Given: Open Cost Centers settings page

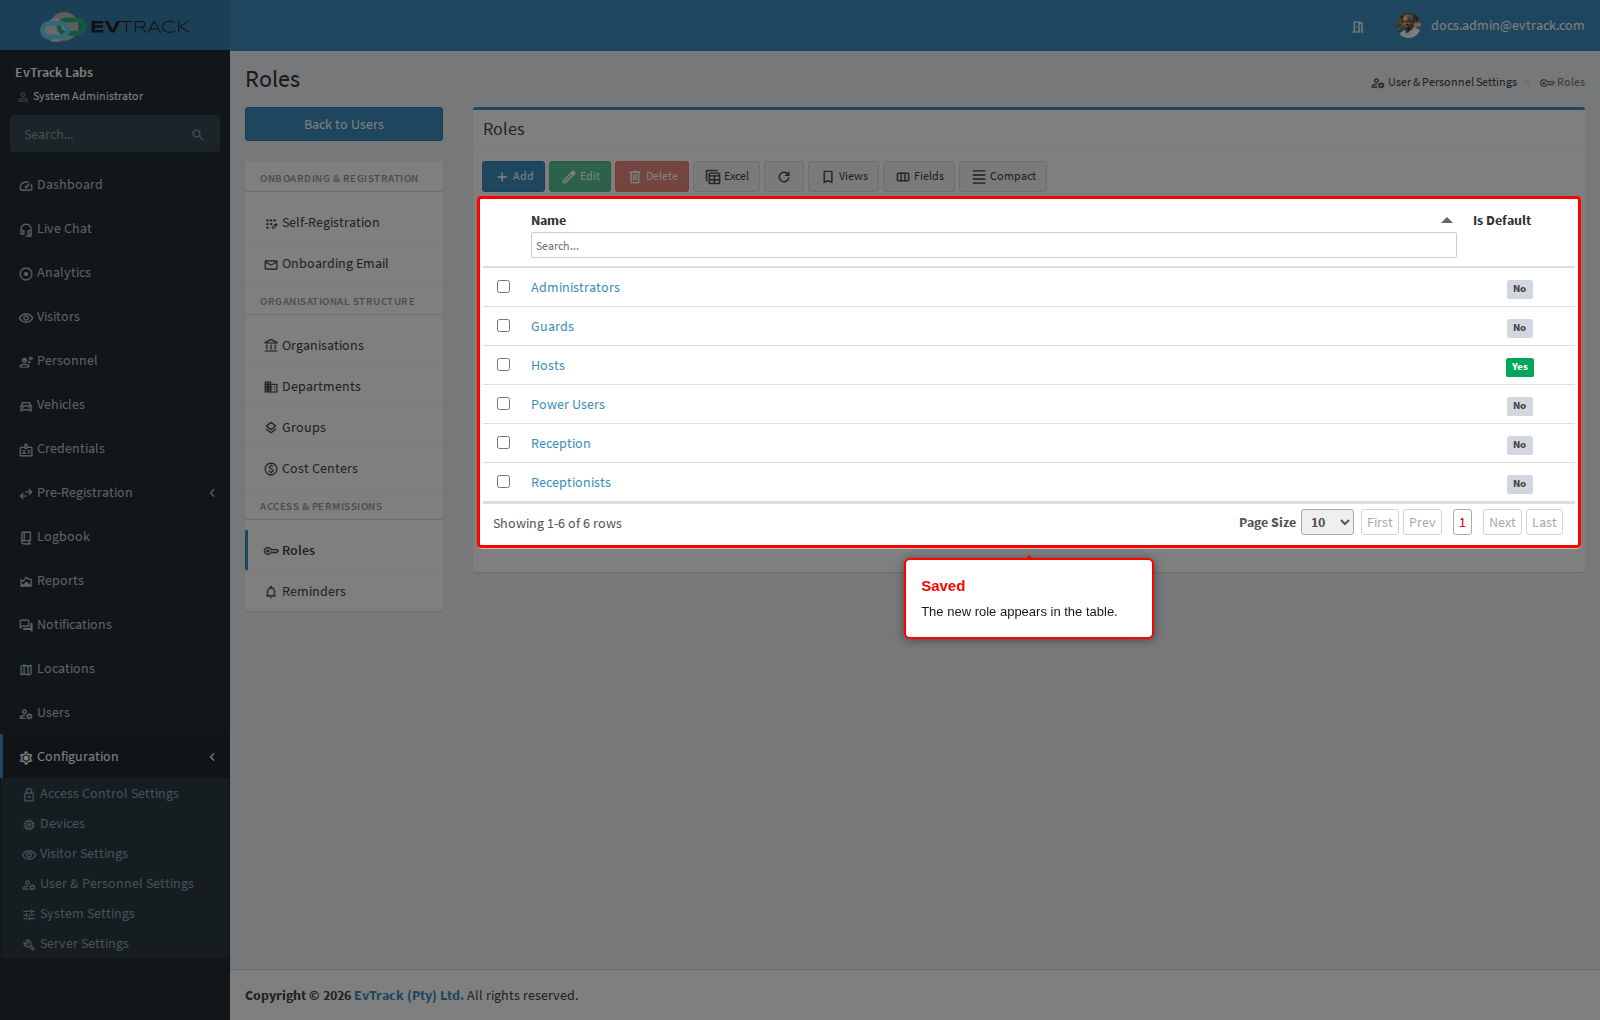Looking at the screenshot, I should [344, 469].
